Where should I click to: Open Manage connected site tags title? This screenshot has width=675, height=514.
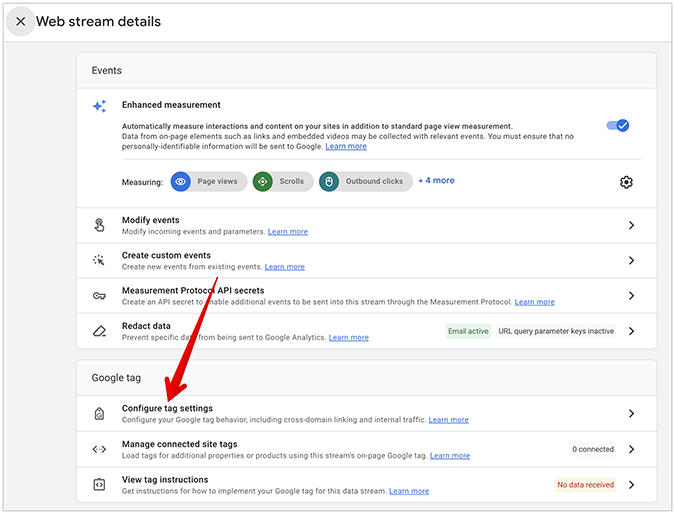[x=180, y=444]
